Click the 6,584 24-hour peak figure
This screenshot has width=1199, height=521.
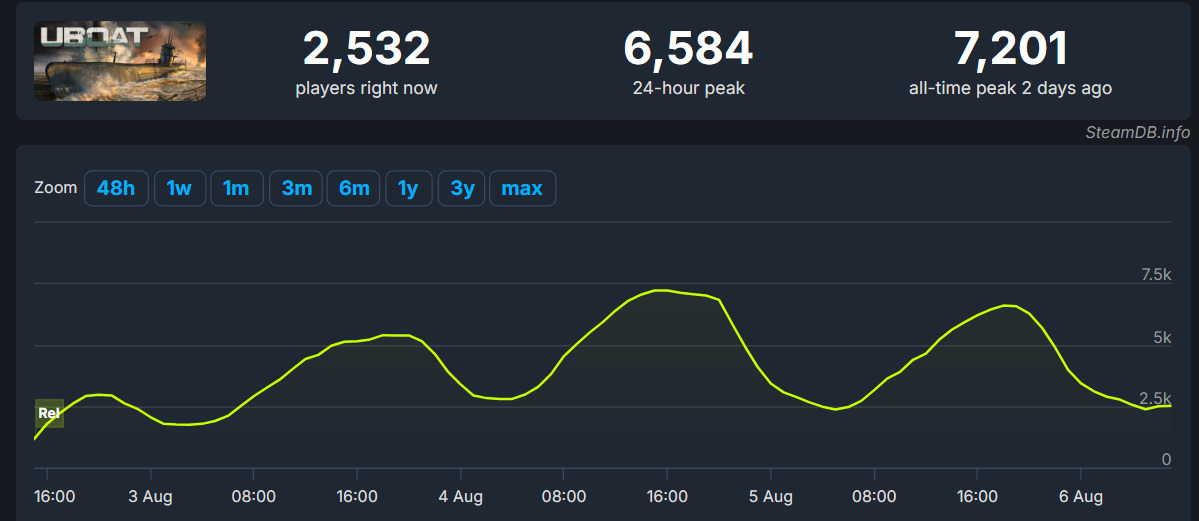coord(688,48)
